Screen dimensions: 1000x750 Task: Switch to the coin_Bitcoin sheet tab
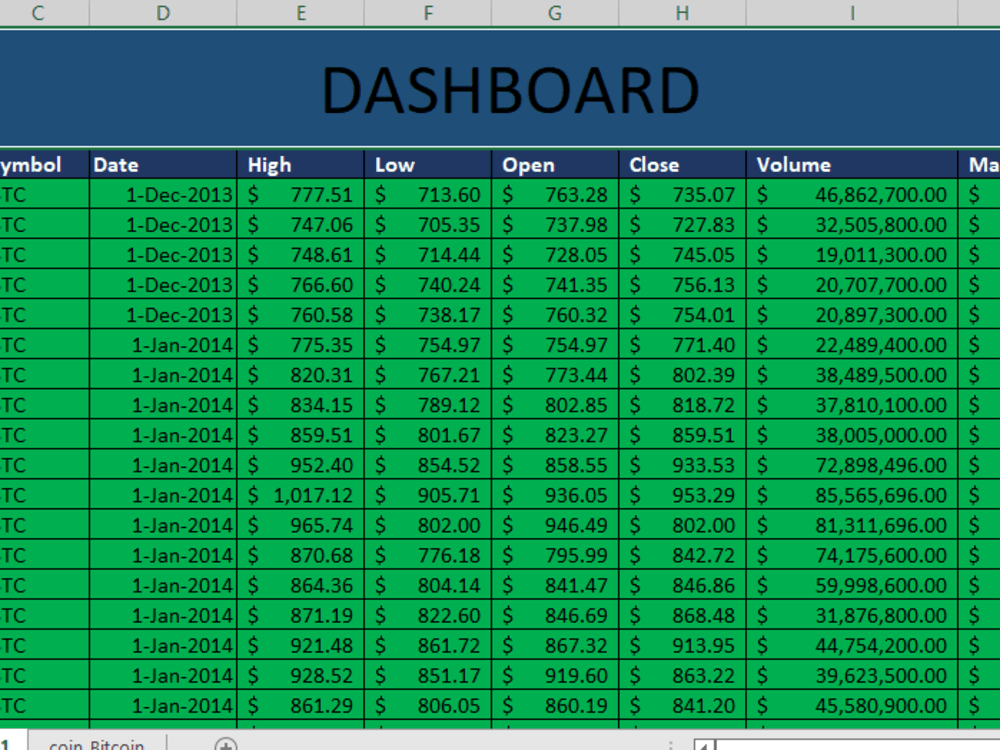(x=97, y=744)
